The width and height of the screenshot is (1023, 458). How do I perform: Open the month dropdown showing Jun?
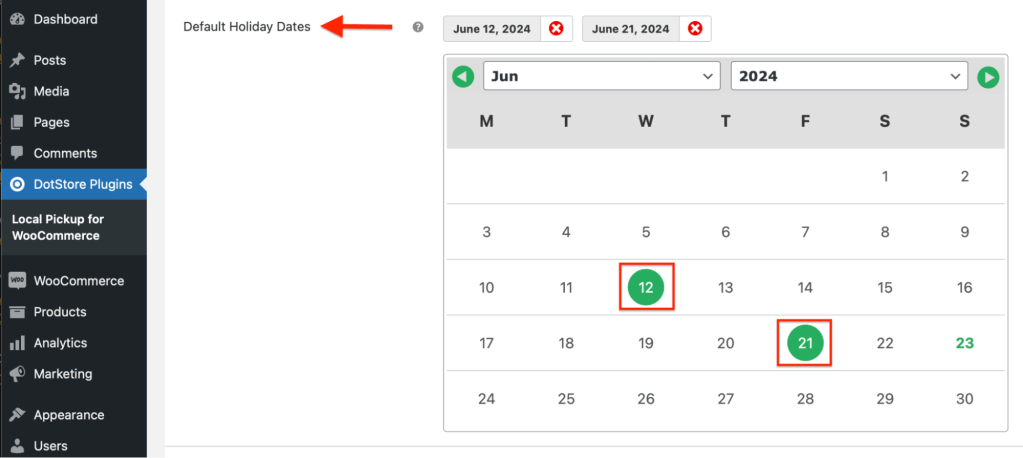pyautogui.click(x=601, y=76)
